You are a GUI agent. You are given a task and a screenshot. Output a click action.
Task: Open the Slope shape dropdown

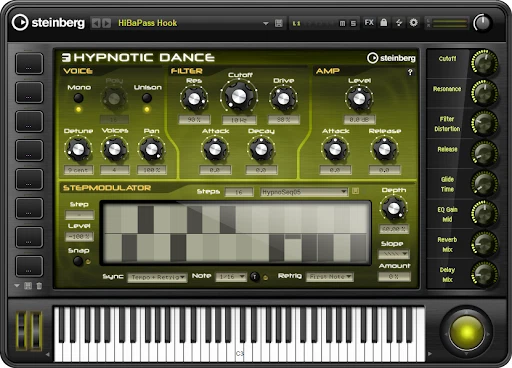coord(394,254)
